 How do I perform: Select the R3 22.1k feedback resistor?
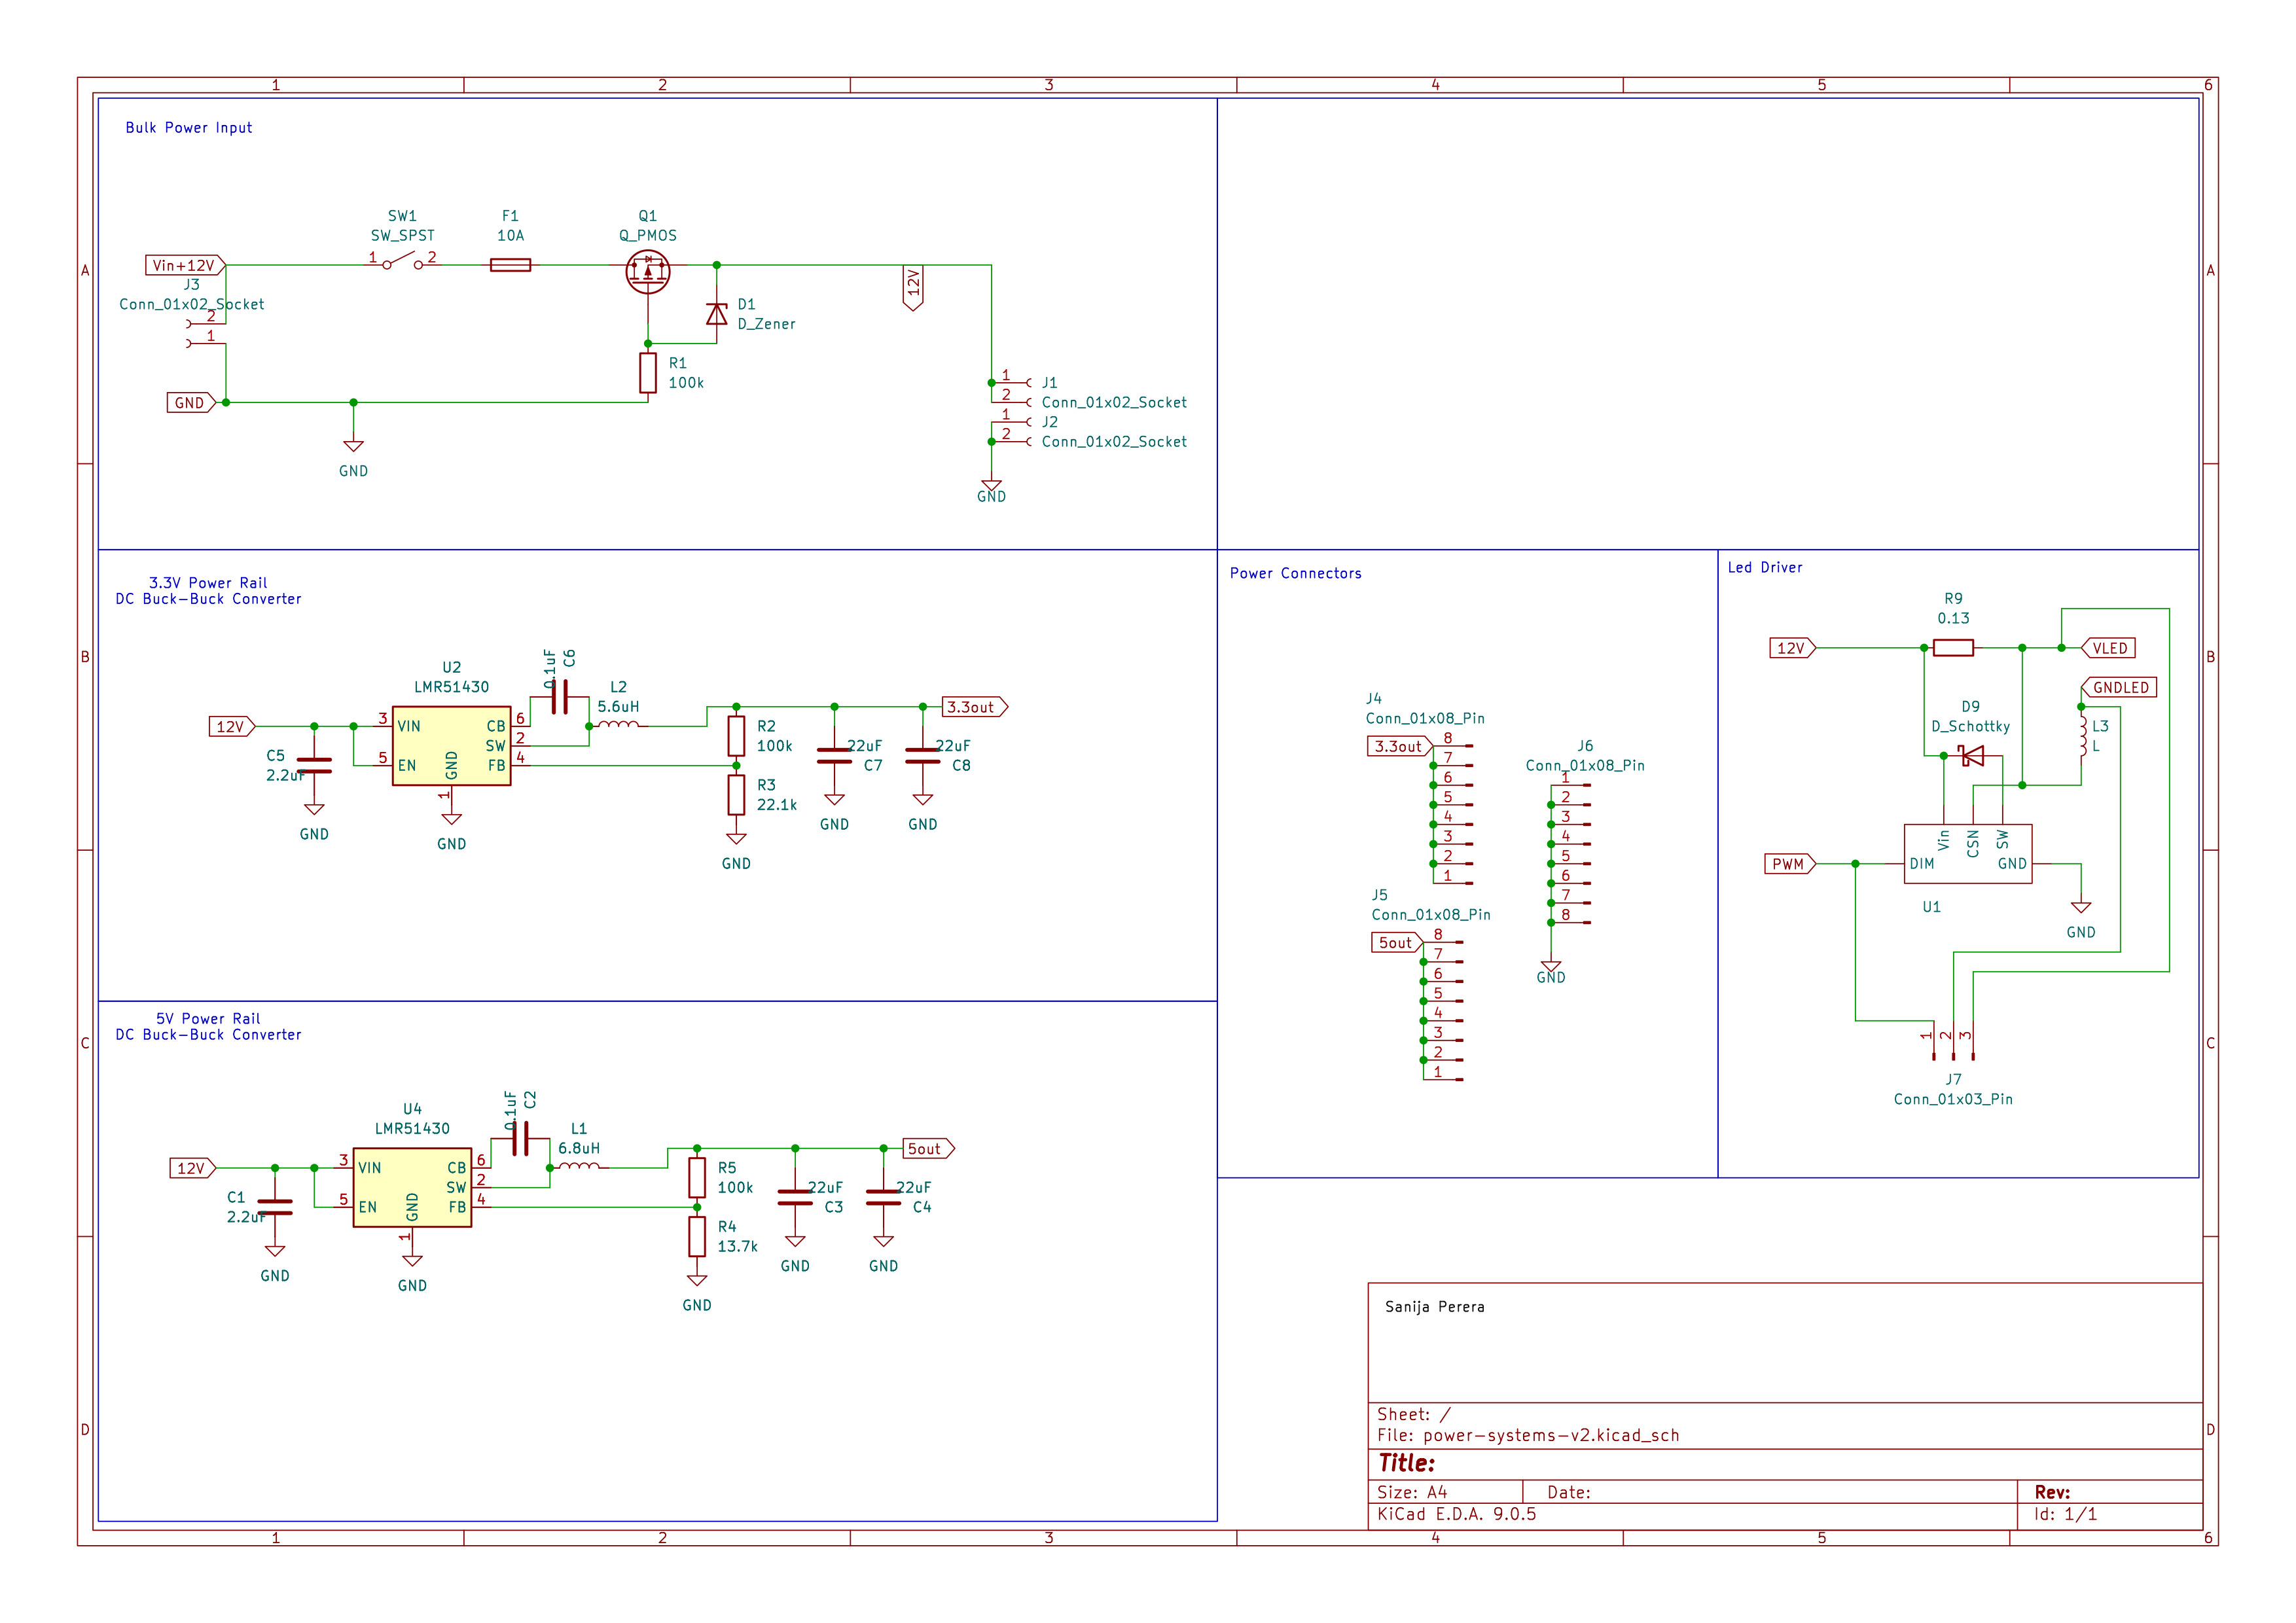pos(737,796)
